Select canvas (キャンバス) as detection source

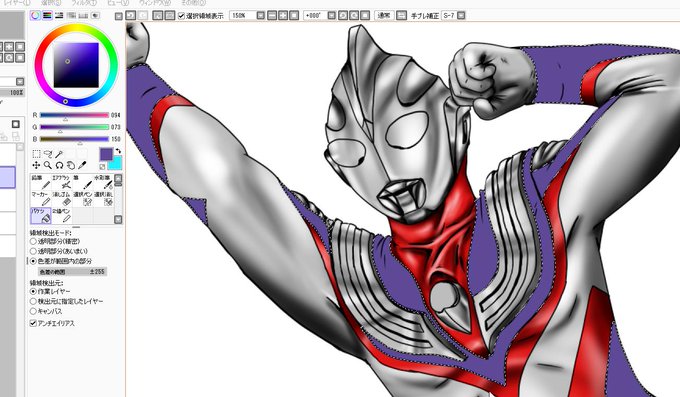tap(33, 311)
